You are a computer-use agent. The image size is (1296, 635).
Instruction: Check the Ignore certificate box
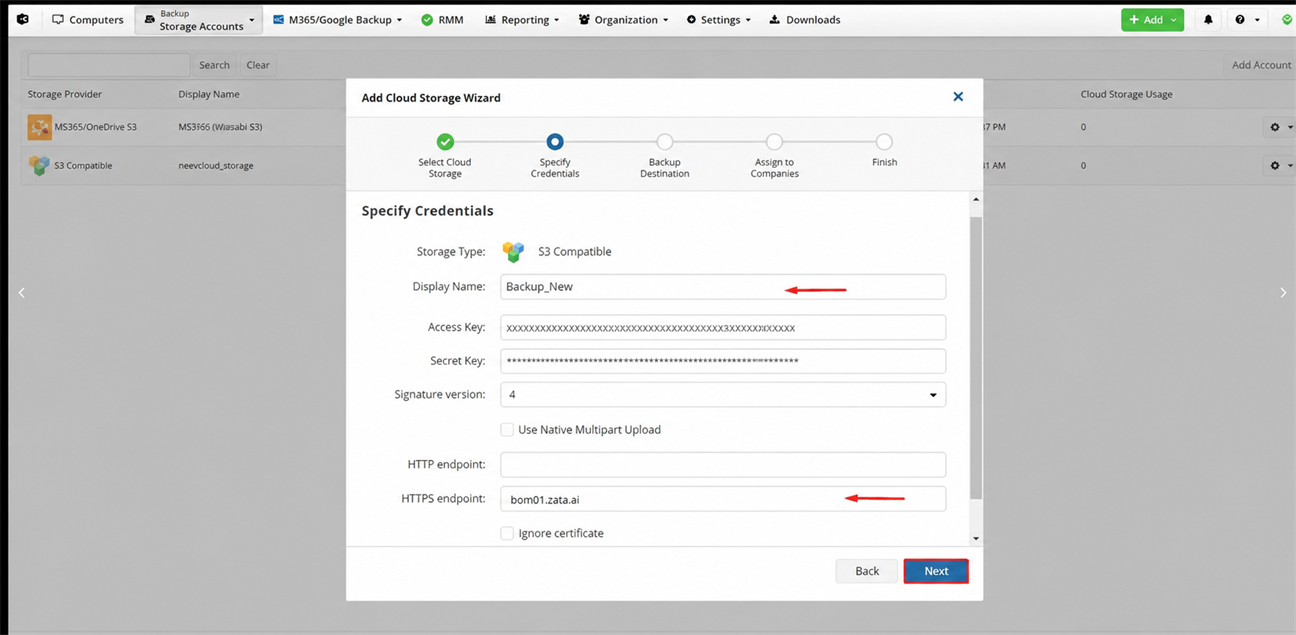tap(507, 533)
